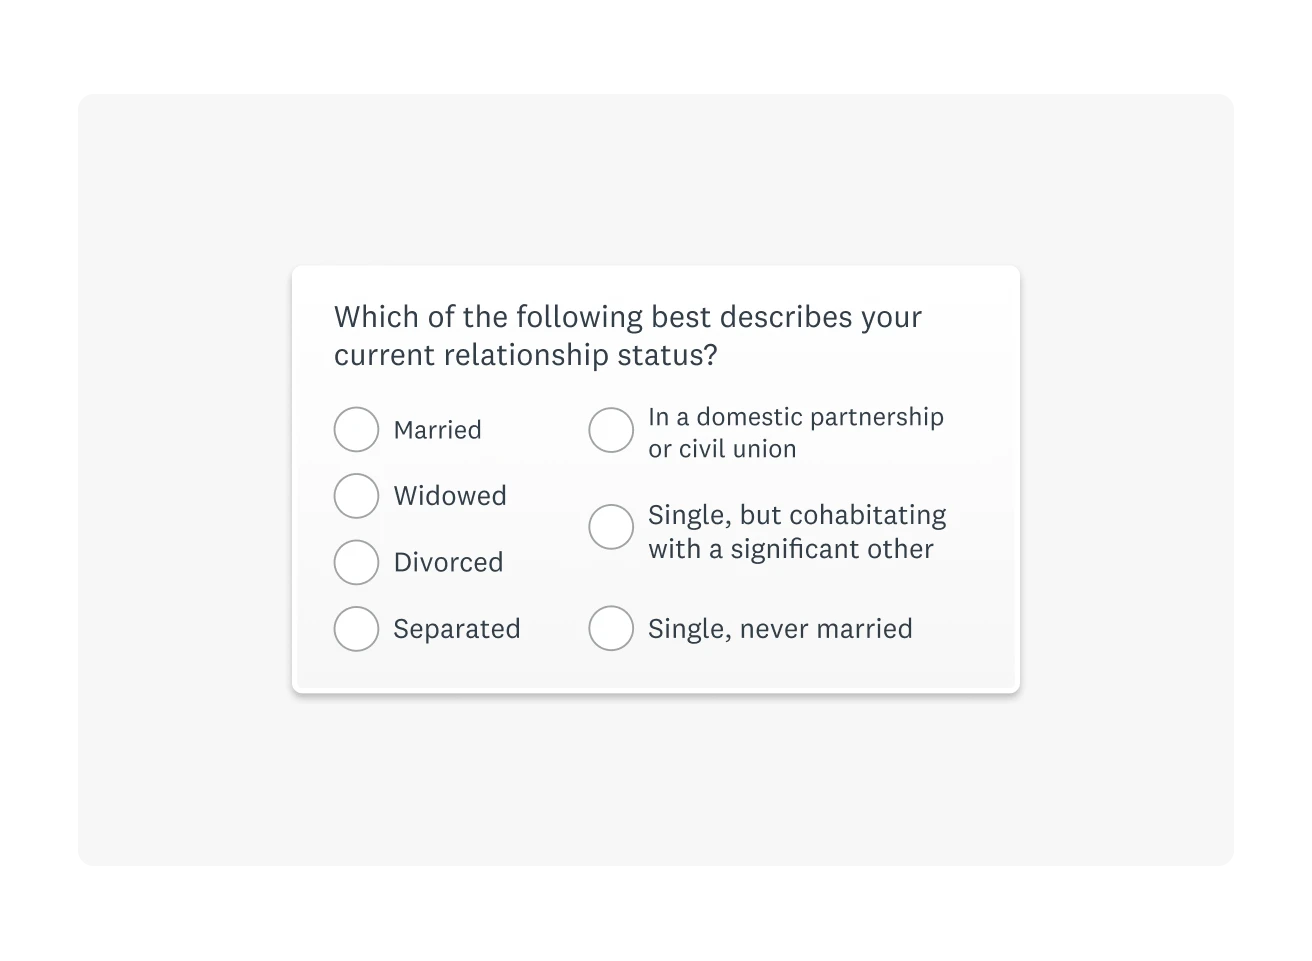Click the "In a domestic partnership" text line
This screenshot has height=961, width=1312.
coord(795,416)
